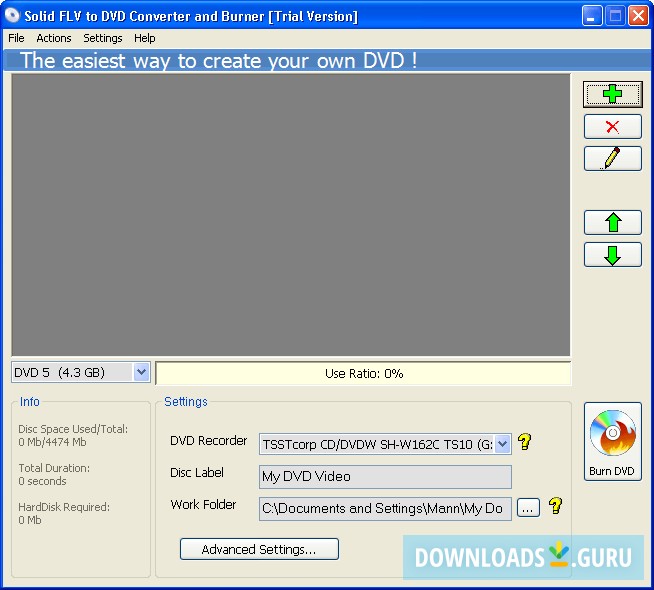The width and height of the screenshot is (654, 590).
Task: Browse for Work Folder with ellipsis button
Action: point(528,508)
